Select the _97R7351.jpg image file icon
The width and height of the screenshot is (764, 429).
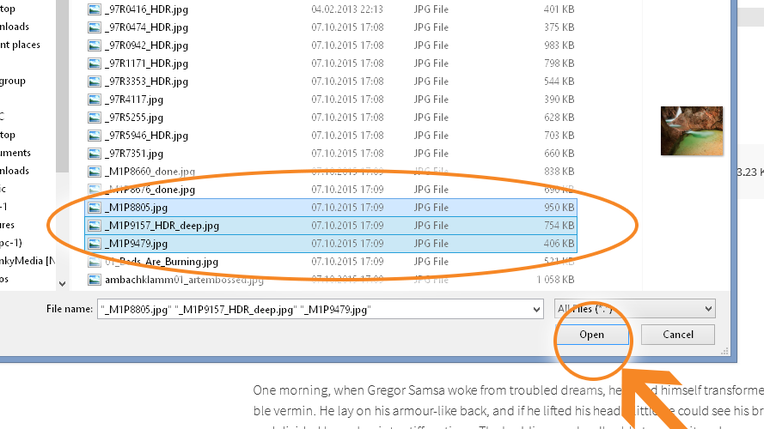(94, 154)
